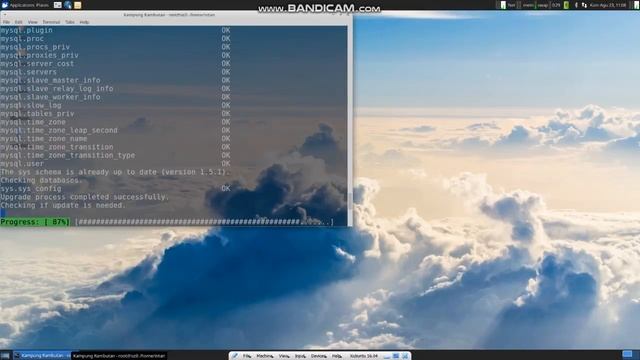The image size is (640, 360).
Task: Click 'Checking if update is needed.' line
Action: tap(63, 205)
